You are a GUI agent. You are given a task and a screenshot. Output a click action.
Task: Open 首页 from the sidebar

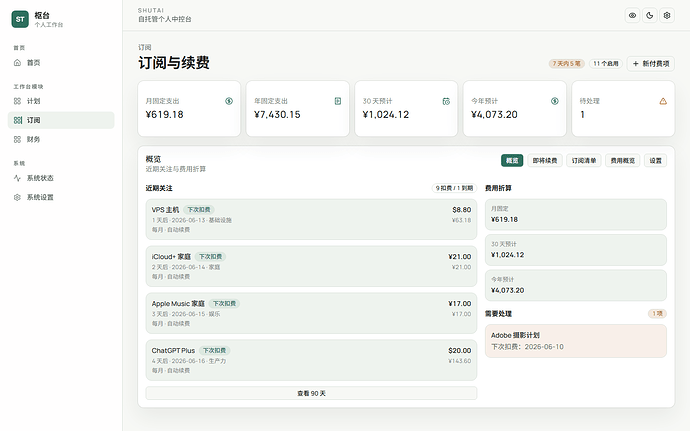(x=61, y=63)
